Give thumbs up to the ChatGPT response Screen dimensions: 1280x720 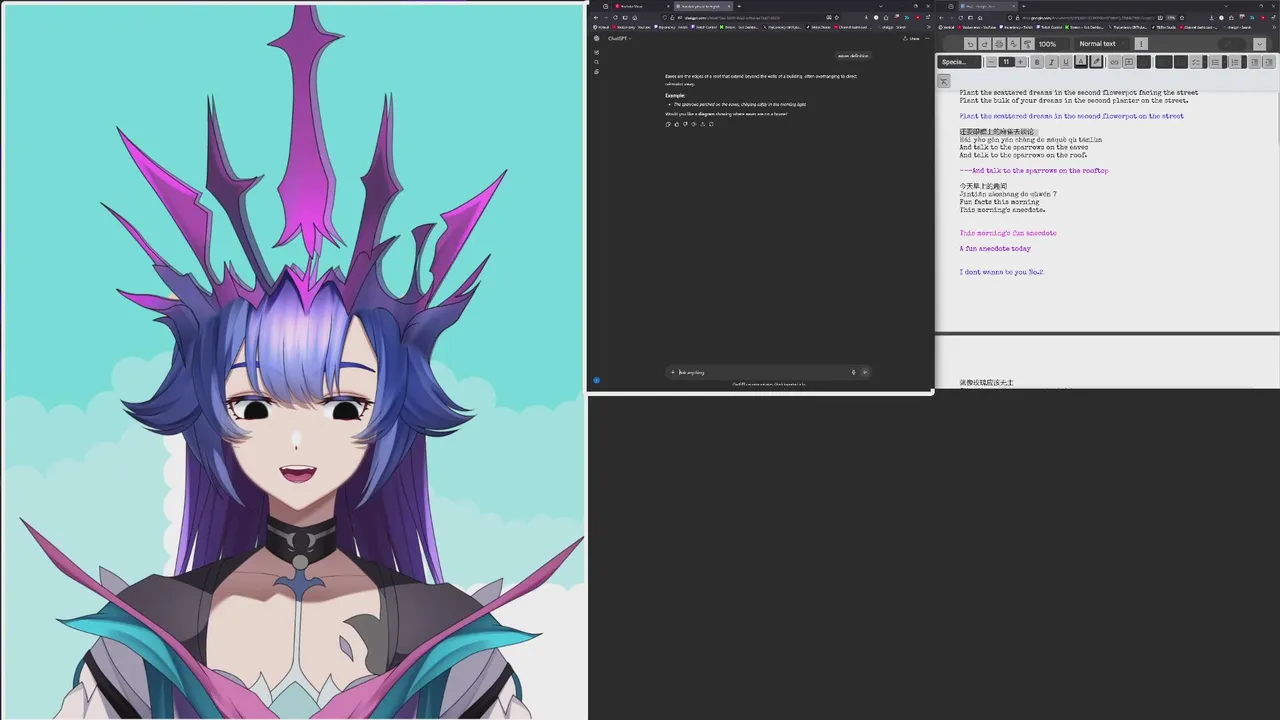click(676, 124)
